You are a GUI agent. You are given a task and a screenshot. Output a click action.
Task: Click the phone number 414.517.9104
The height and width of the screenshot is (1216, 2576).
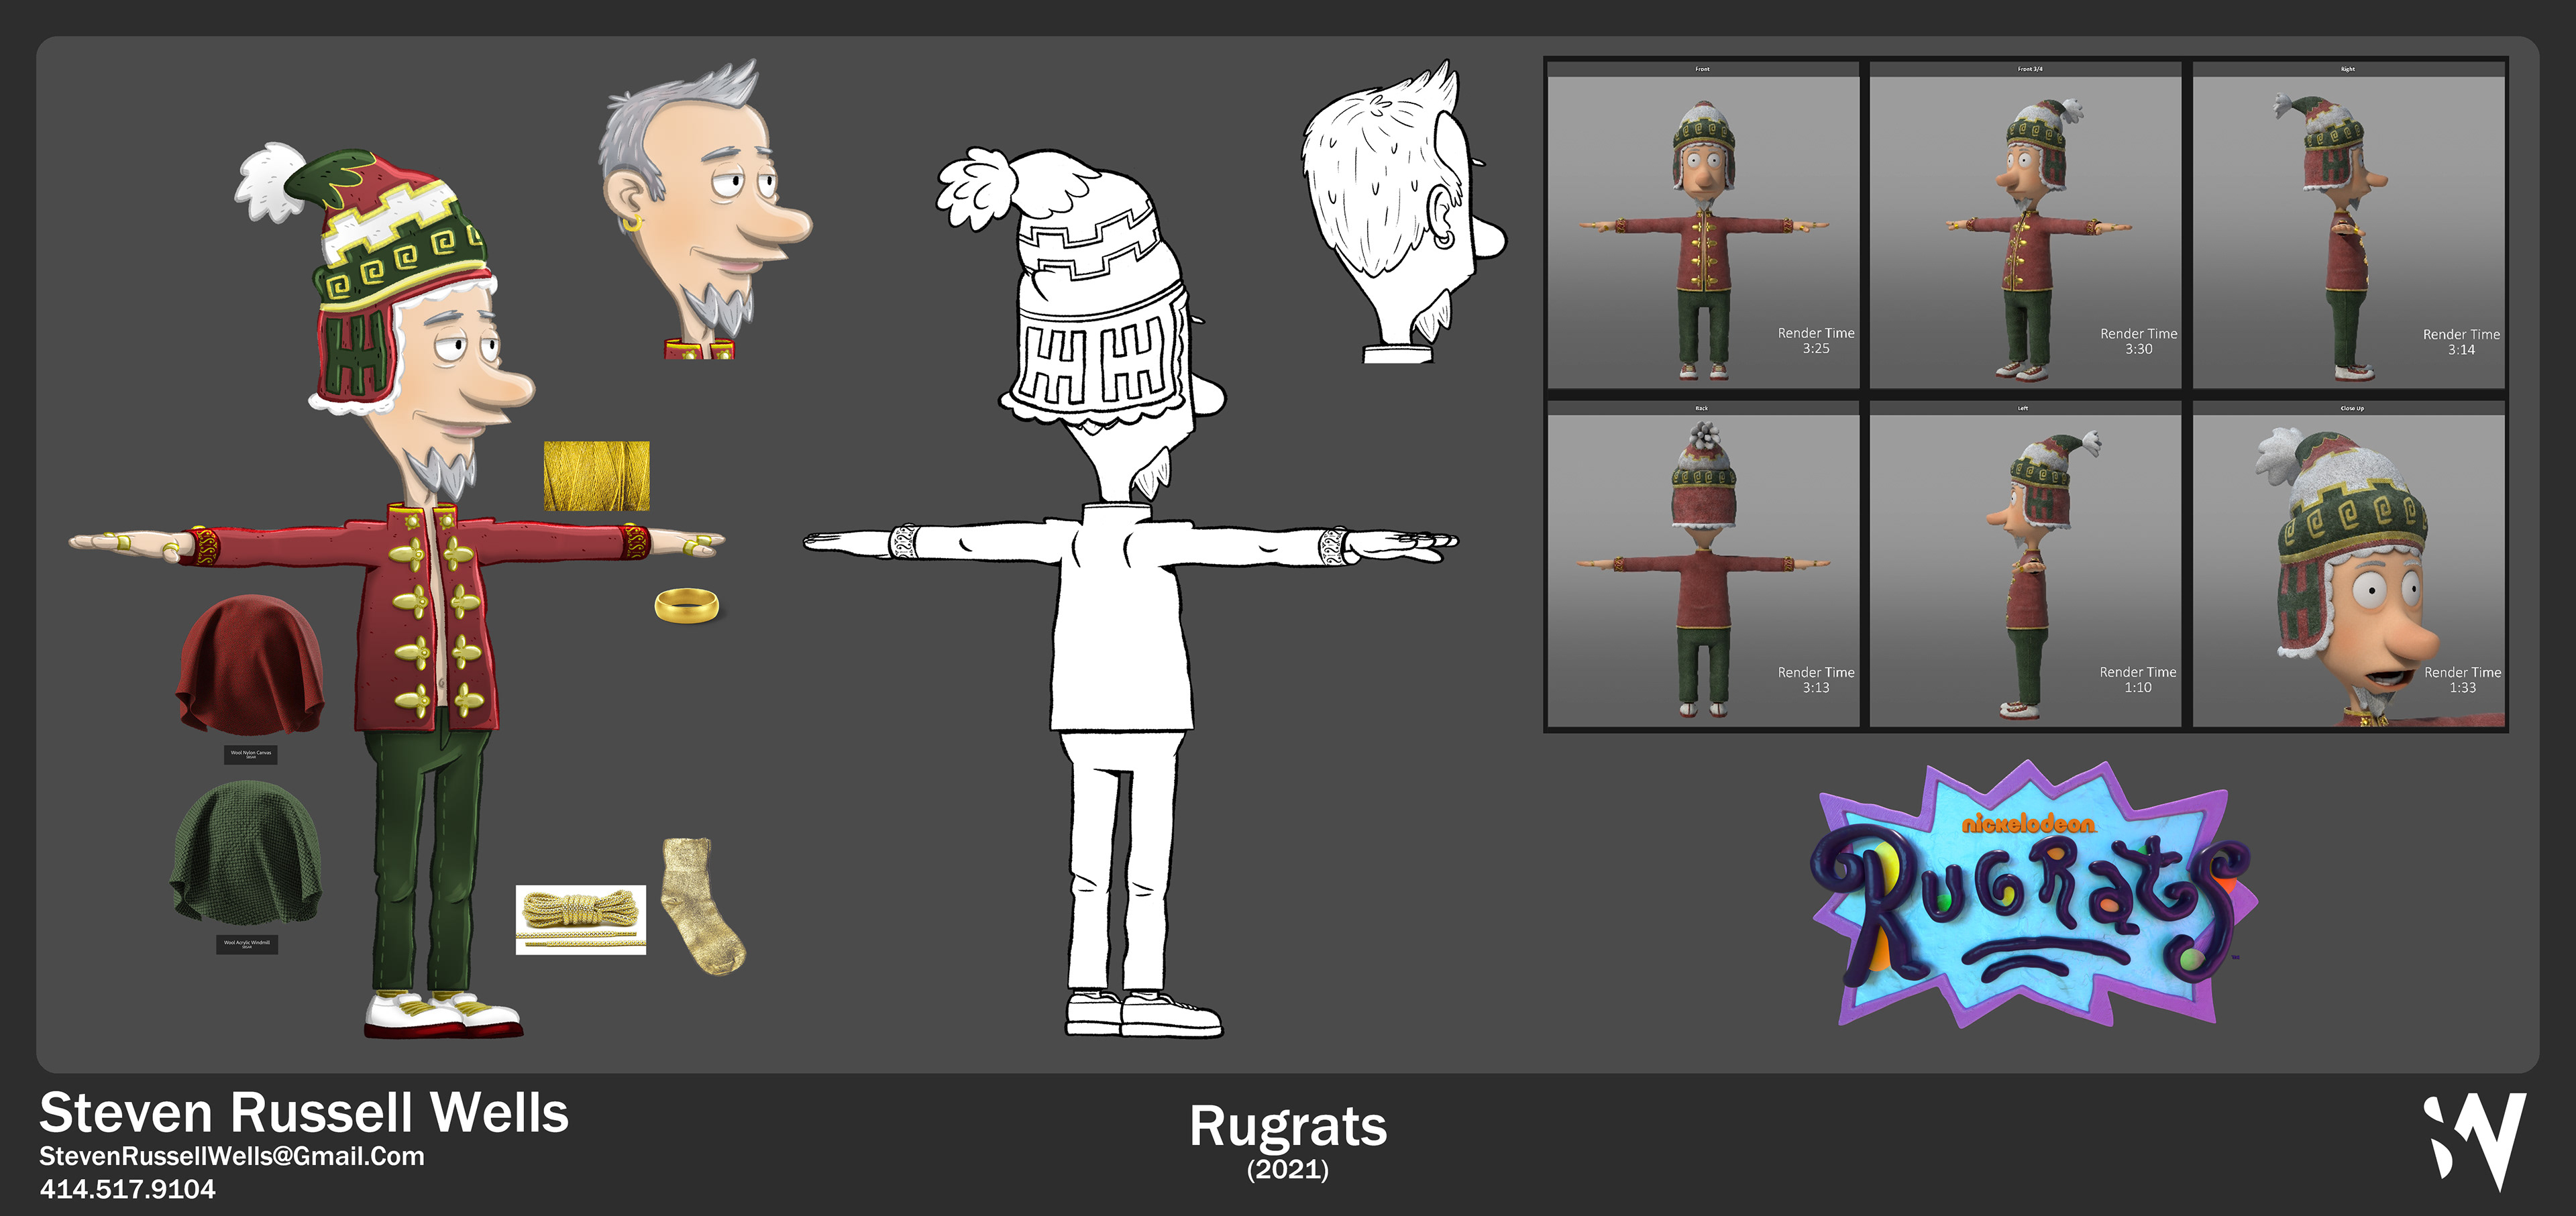pos(127,1189)
